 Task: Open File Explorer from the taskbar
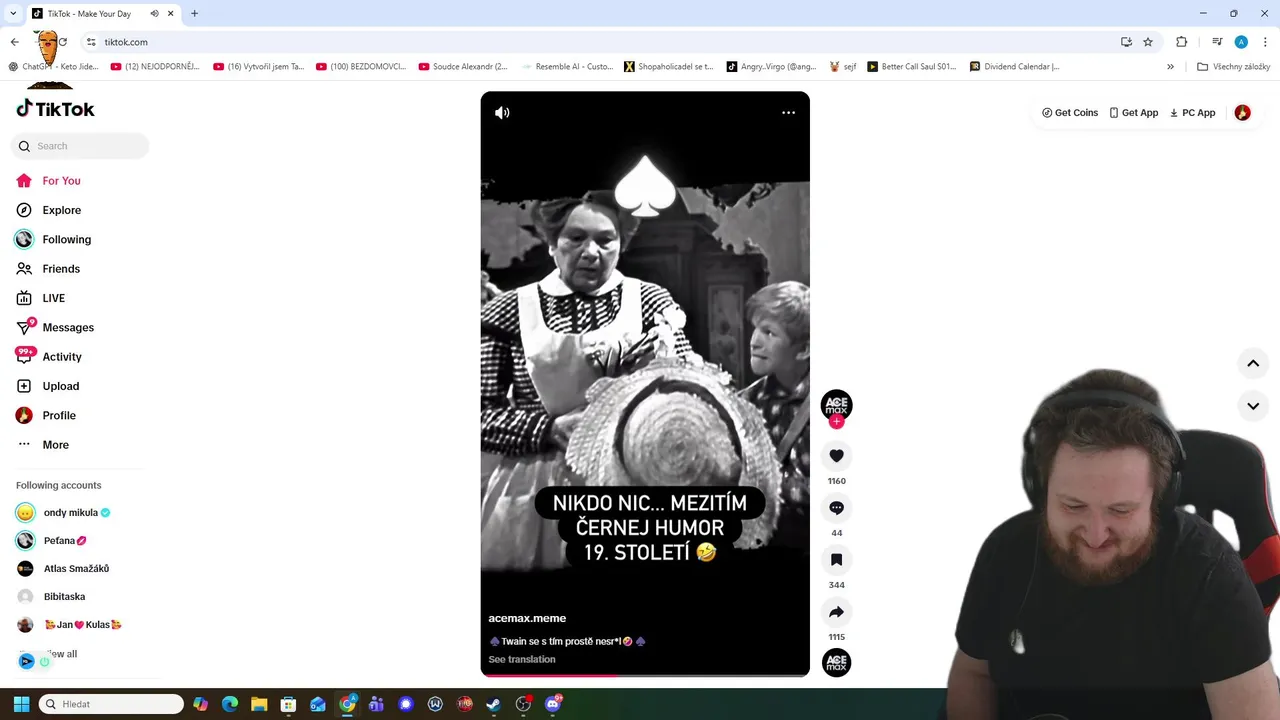259,704
